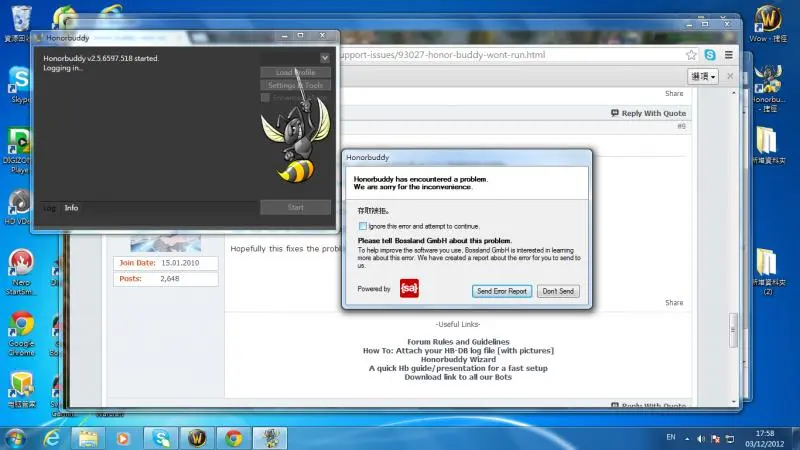Open Download link to all our Bots
The height and width of the screenshot is (450, 800).
point(458,377)
